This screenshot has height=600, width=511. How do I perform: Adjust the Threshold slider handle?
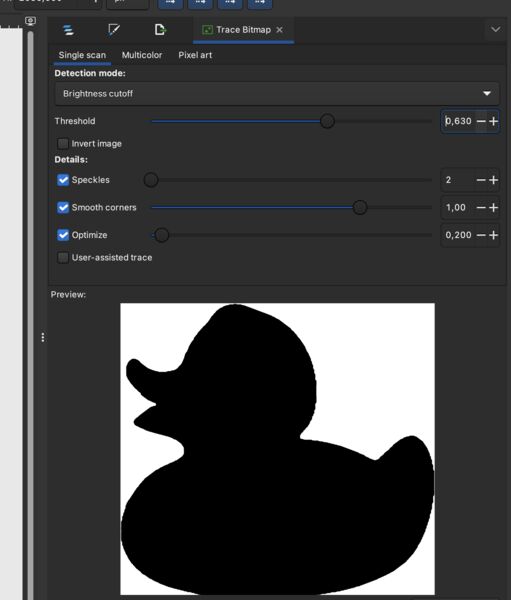click(327, 121)
